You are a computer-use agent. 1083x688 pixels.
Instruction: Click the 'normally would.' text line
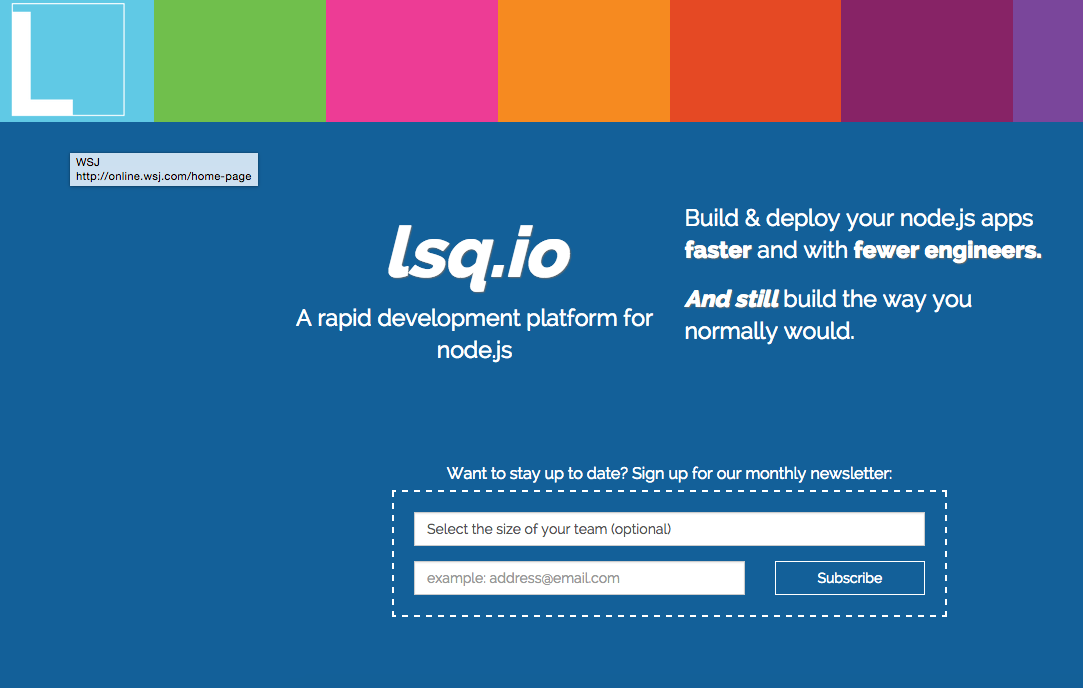click(x=769, y=331)
